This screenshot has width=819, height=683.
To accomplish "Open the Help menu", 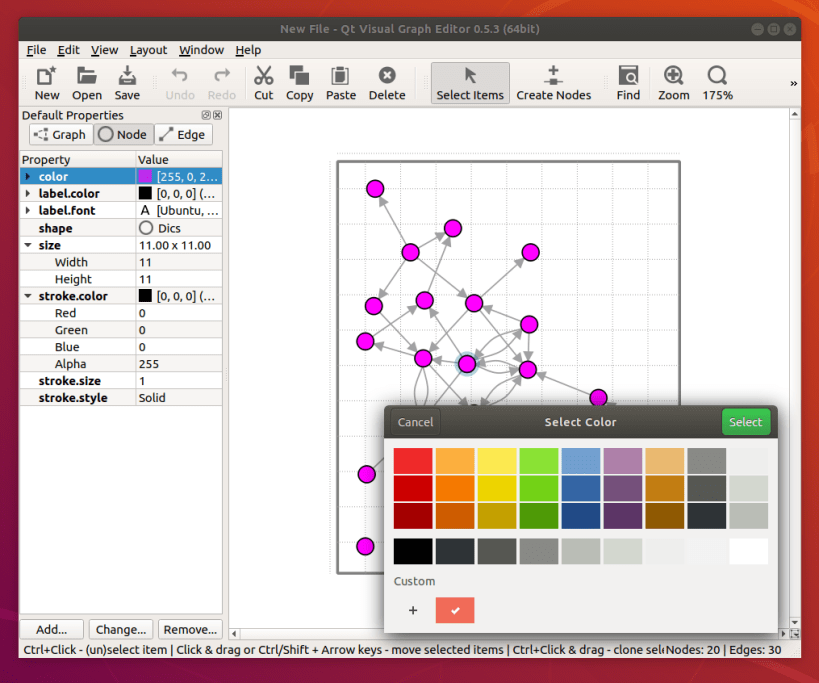I will (x=248, y=50).
